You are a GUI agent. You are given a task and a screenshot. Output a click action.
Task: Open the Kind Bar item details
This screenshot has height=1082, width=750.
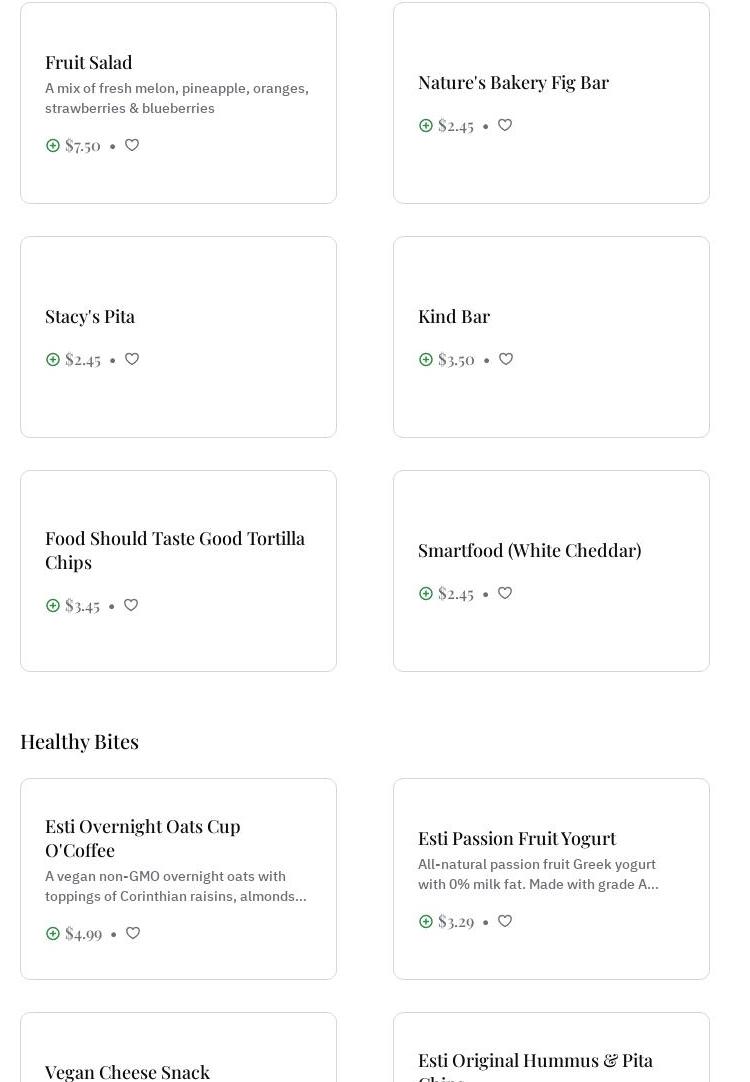pyautogui.click(x=454, y=316)
